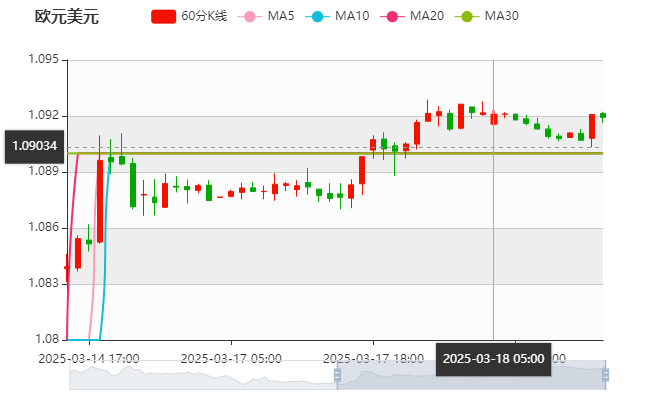Click the 1.095 y-axis label
670x400 pixels.
[x=47, y=59]
